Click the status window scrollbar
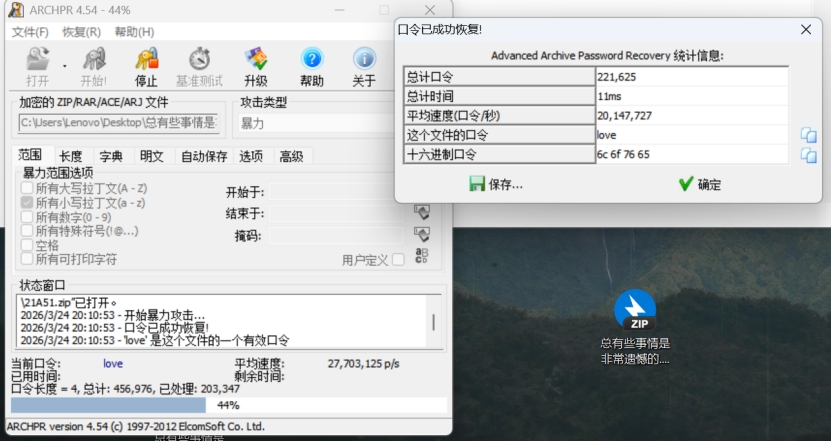Image resolution: width=831 pixels, height=442 pixels. (x=434, y=322)
